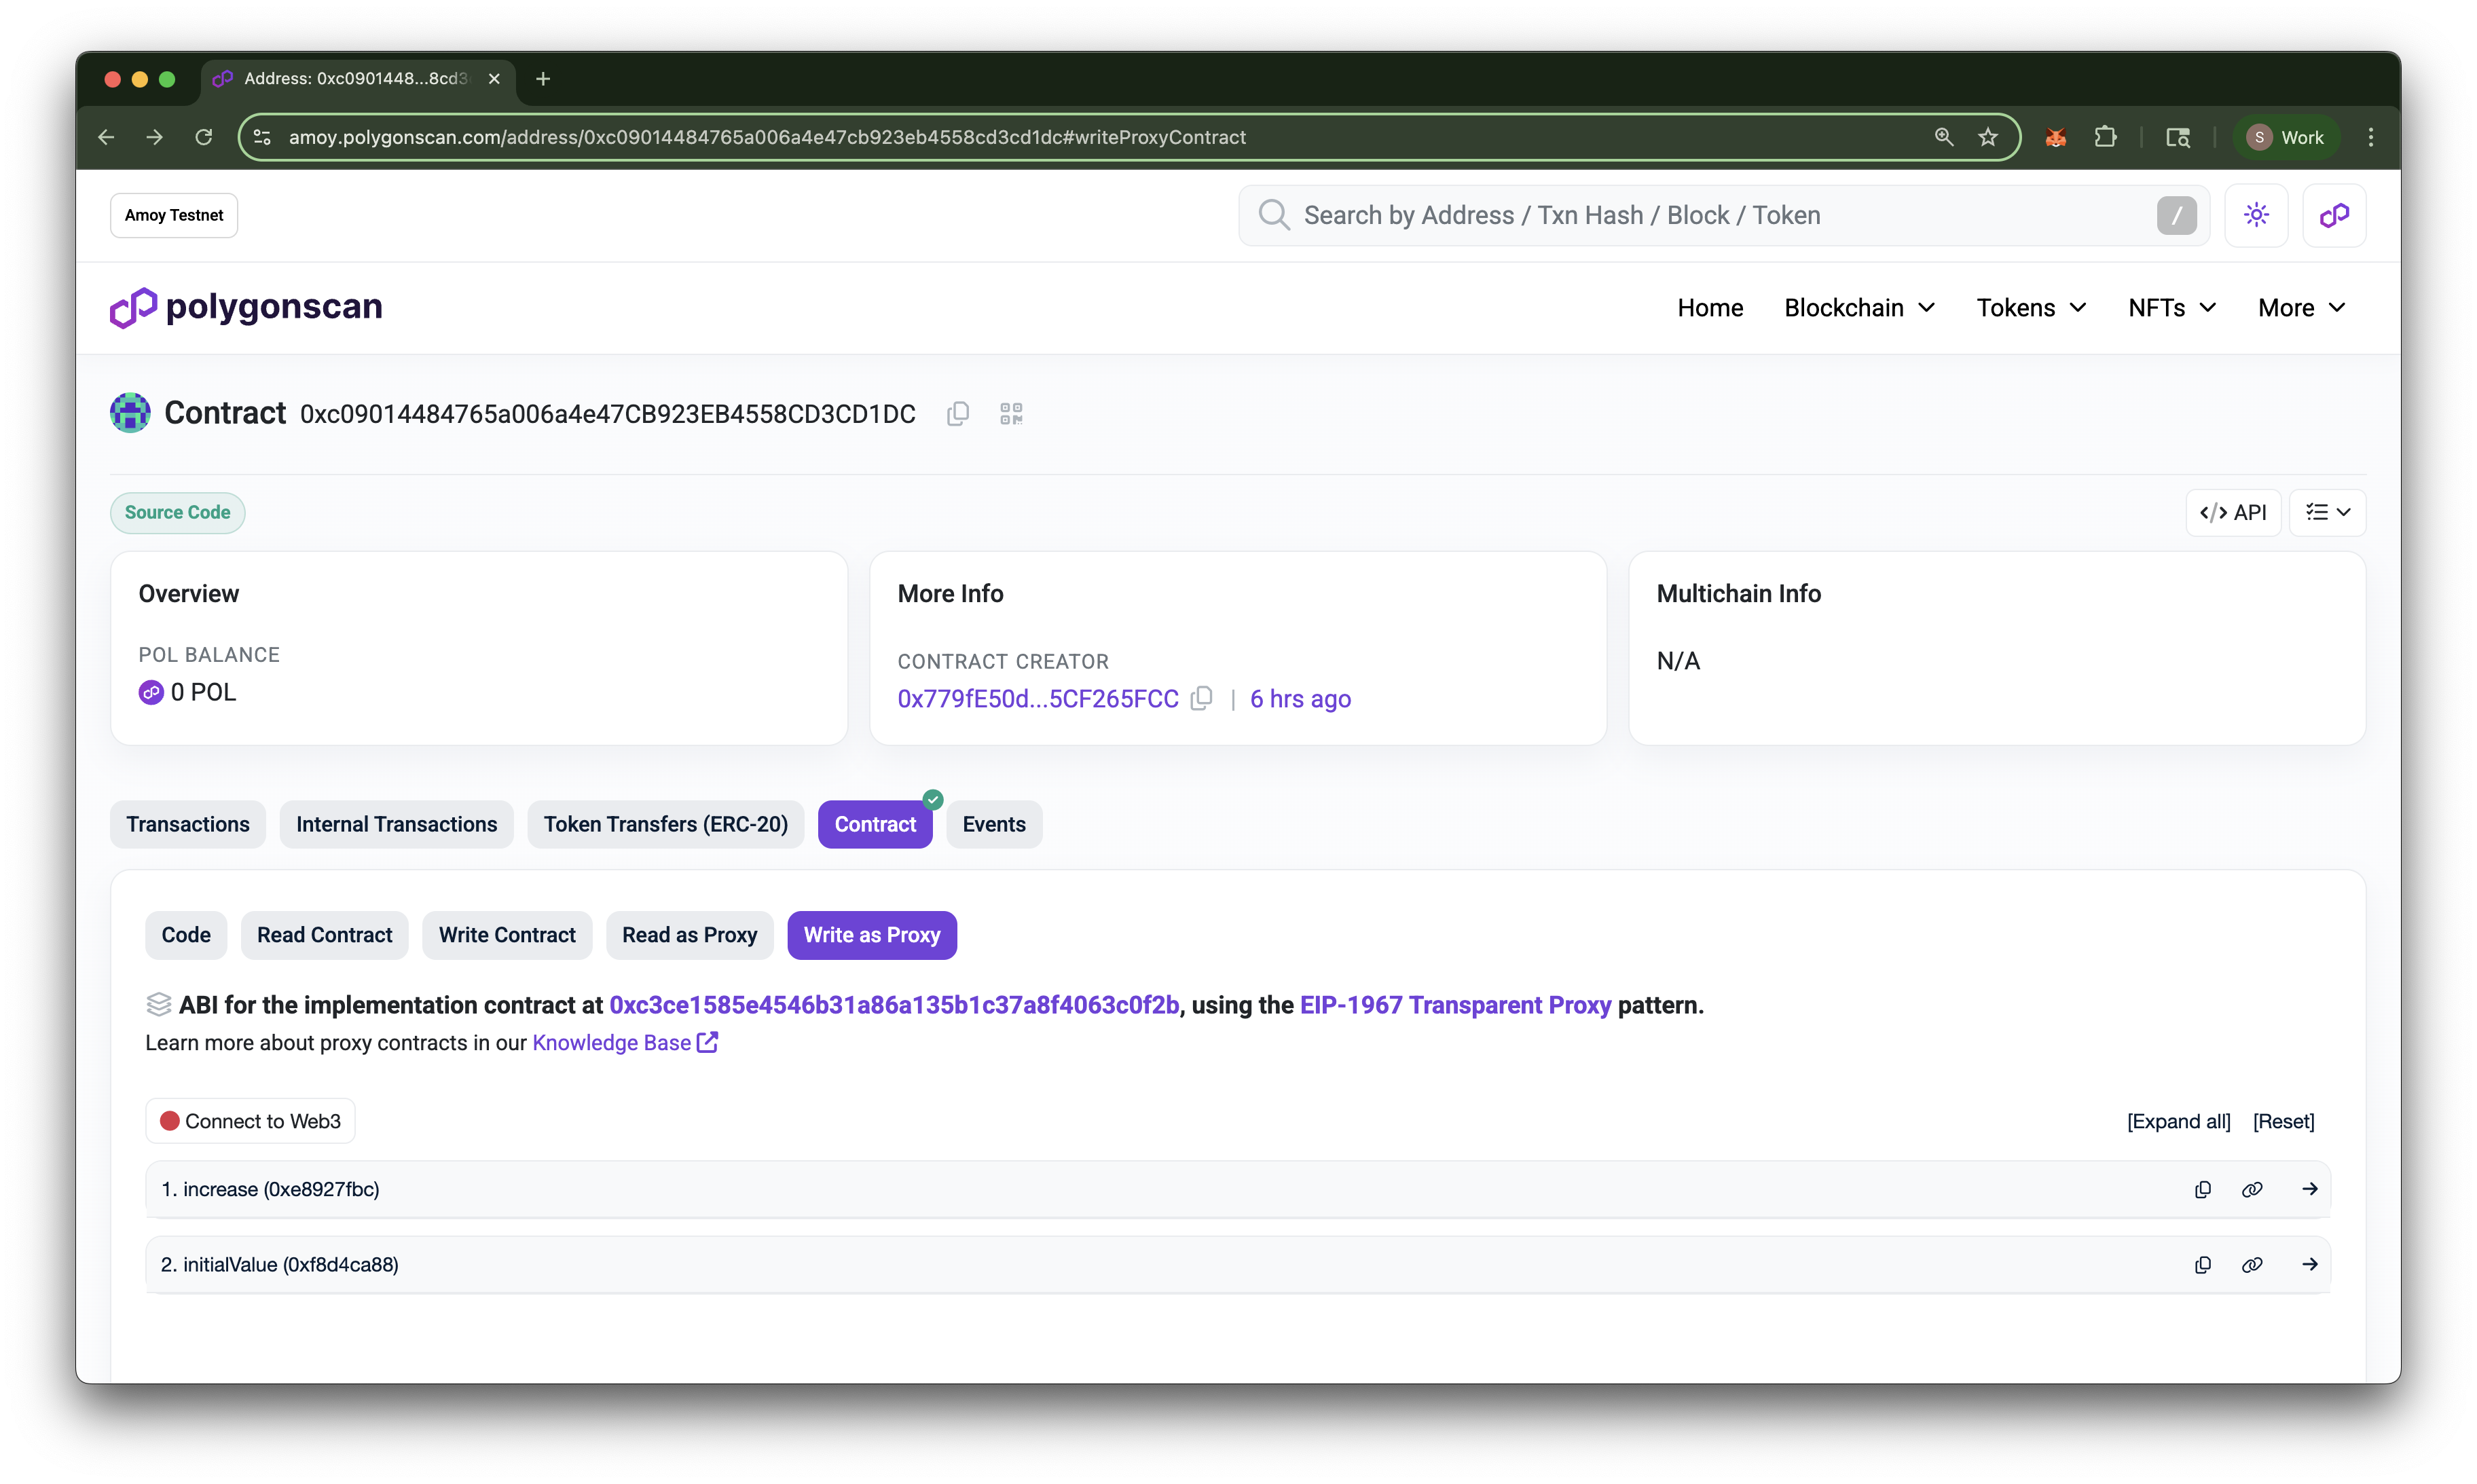Screen dimensions: 2477x1484
Task: Open the Tokens dropdown menu
Action: (x=2031, y=308)
